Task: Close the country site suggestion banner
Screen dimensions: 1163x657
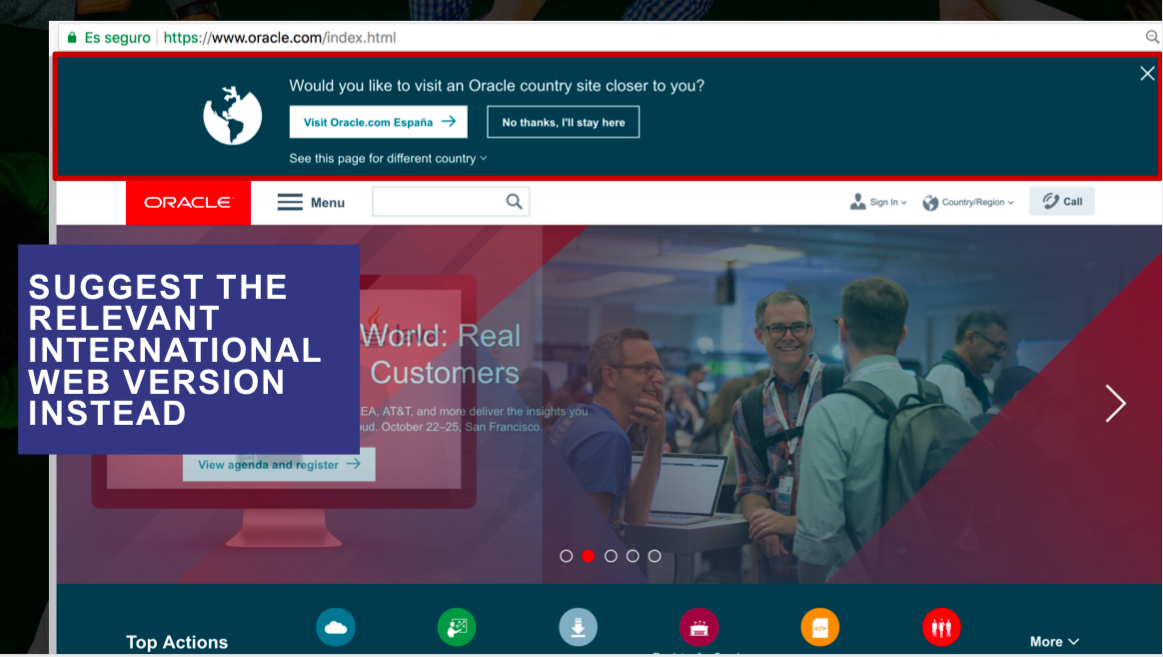Action: (1147, 73)
